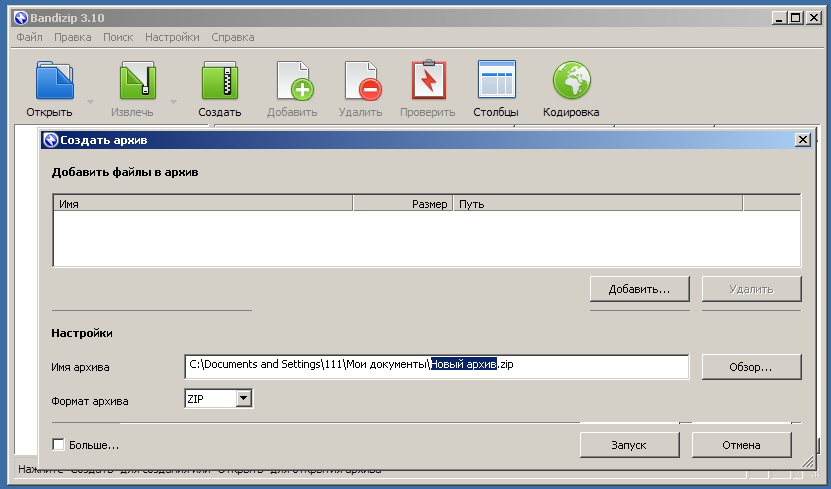
Task: Click the Bandizip logo in main title bar
Action: point(21,17)
